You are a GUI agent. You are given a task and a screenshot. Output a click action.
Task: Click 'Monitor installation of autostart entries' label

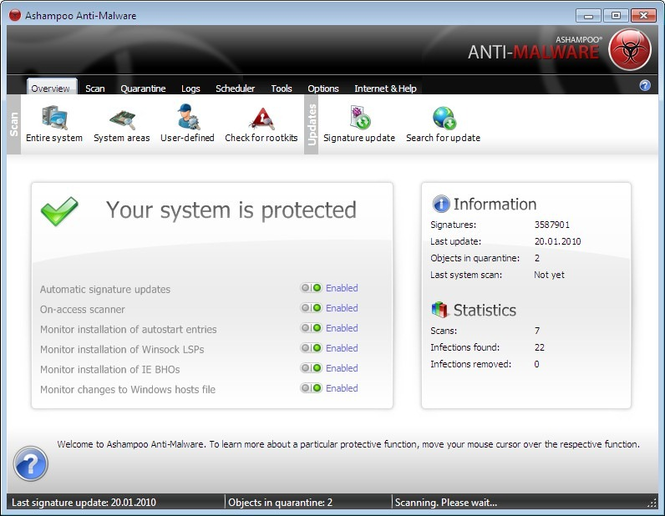coord(128,329)
